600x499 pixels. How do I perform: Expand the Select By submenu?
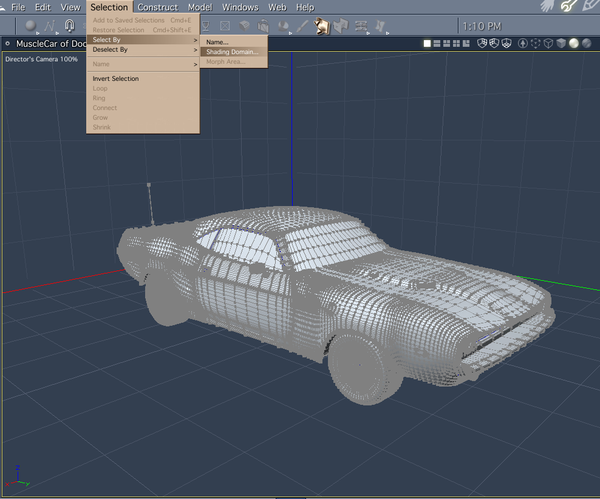(143, 40)
